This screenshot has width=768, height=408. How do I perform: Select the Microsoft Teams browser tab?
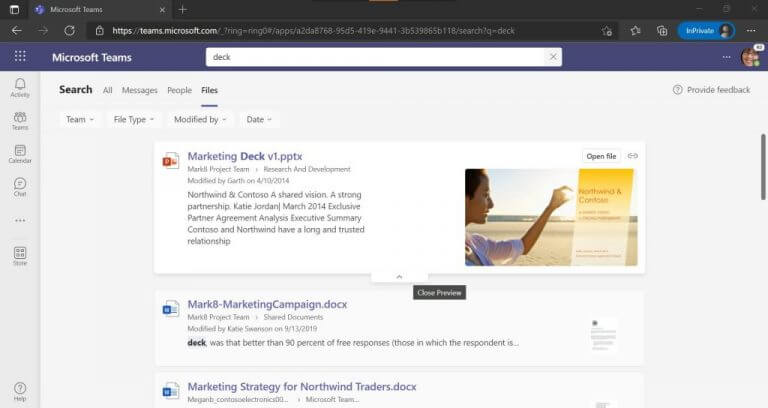[98, 9]
